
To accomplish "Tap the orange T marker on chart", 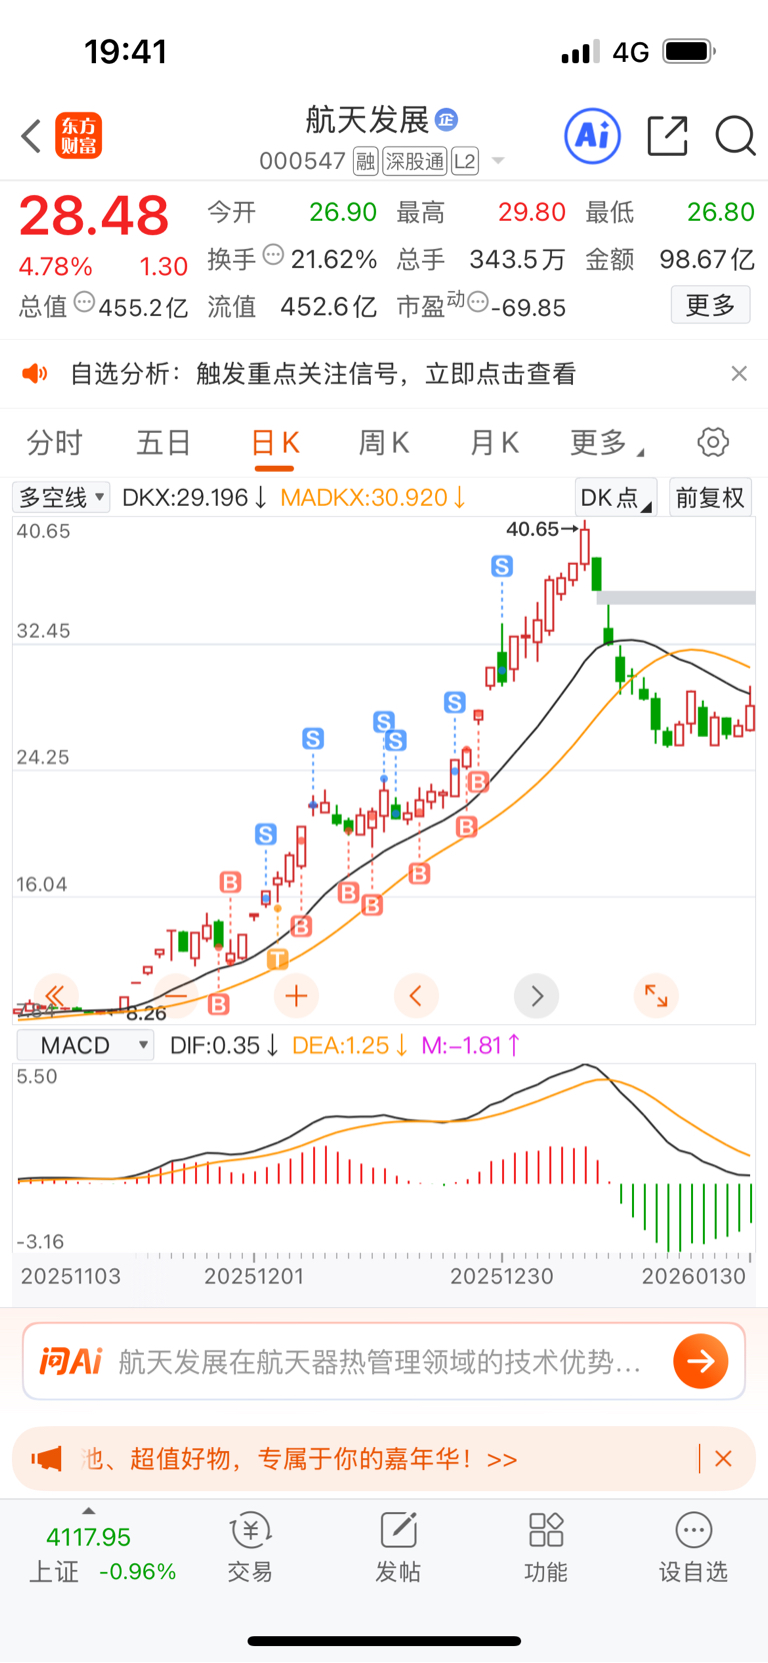I will (278, 959).
